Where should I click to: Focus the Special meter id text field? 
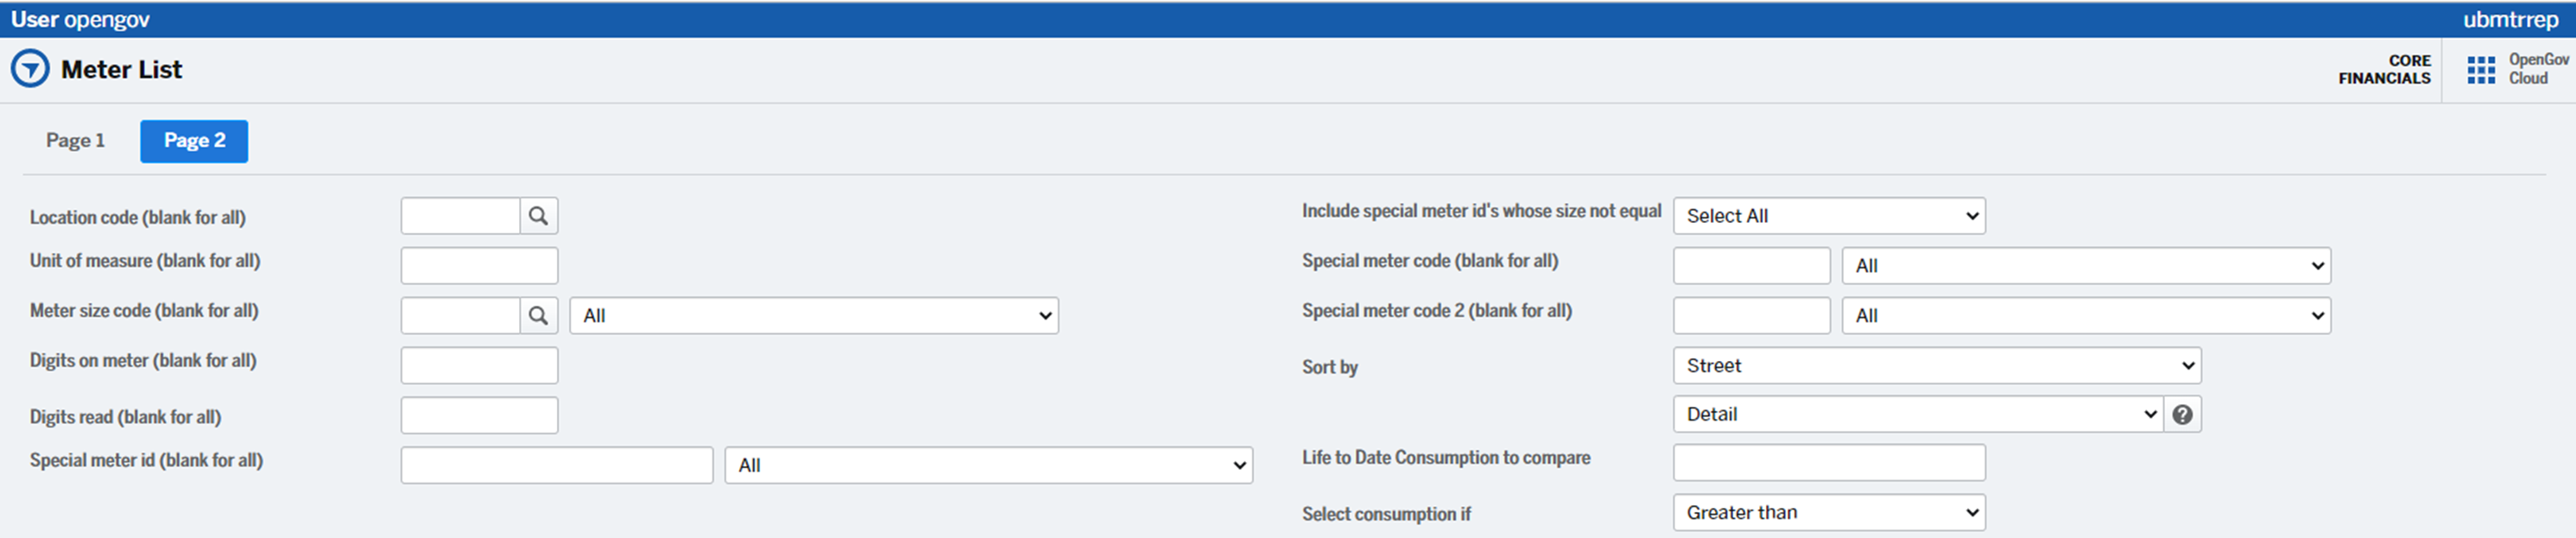[x=557, y=465]
